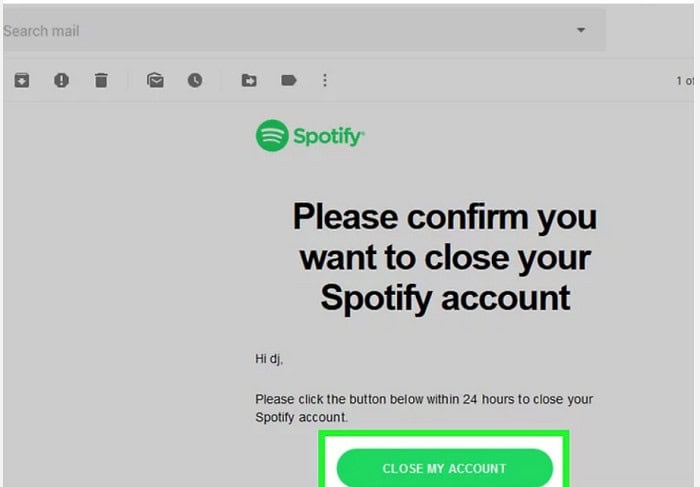Click the green Spotify circle logo
The image size is (700, 487).
click(271, 136)
